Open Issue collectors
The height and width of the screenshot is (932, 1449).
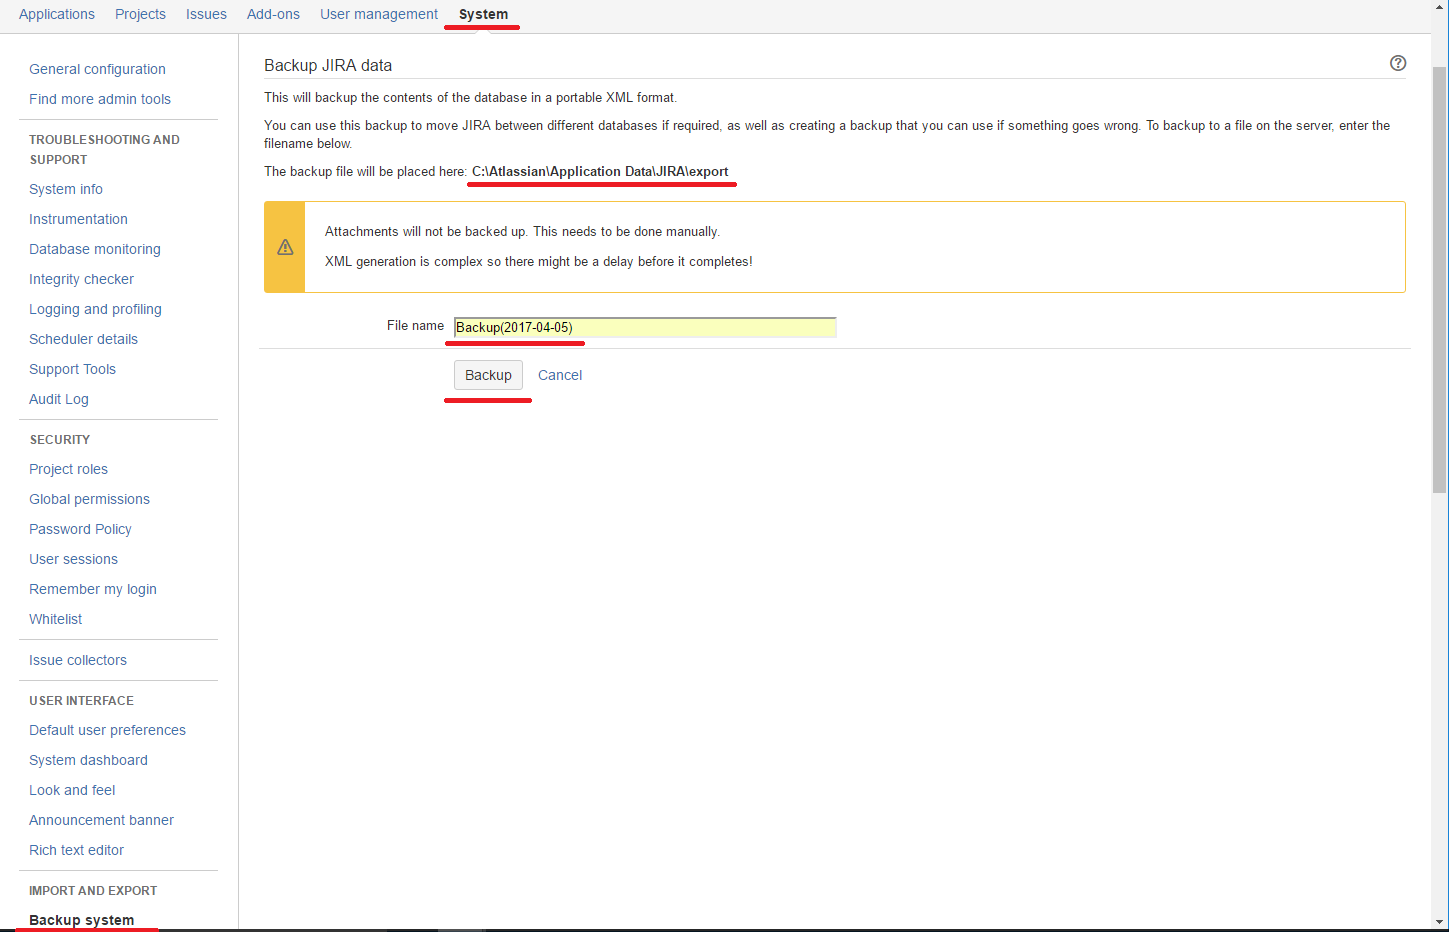(78, 660)
